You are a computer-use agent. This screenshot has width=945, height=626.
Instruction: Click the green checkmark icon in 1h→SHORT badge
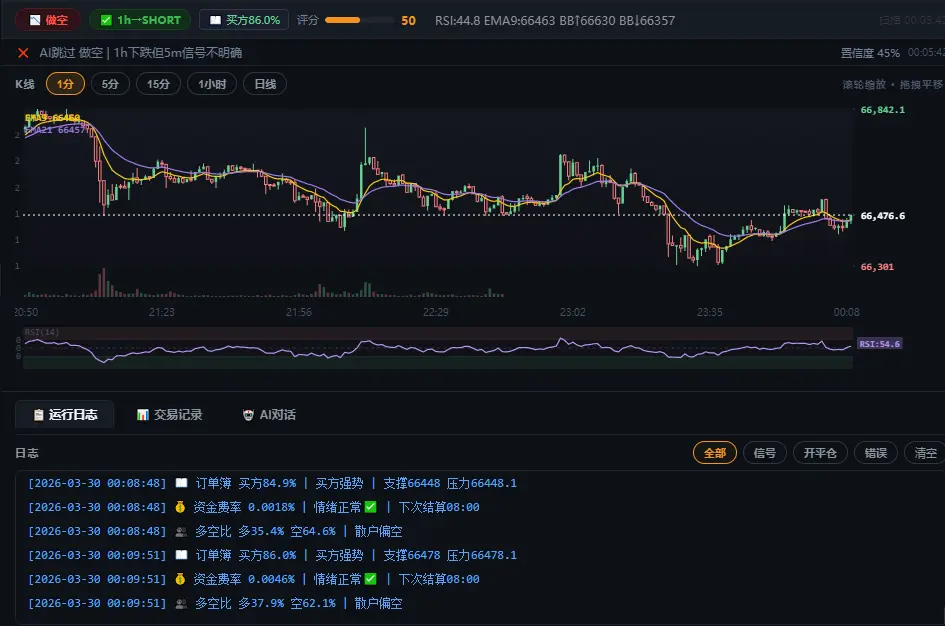click(106, 20)
